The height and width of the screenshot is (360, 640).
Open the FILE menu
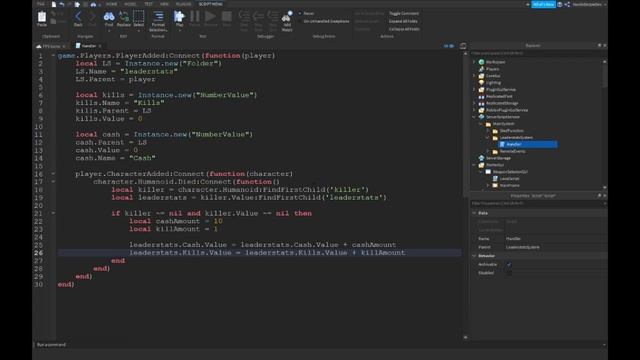coord(41,4)
